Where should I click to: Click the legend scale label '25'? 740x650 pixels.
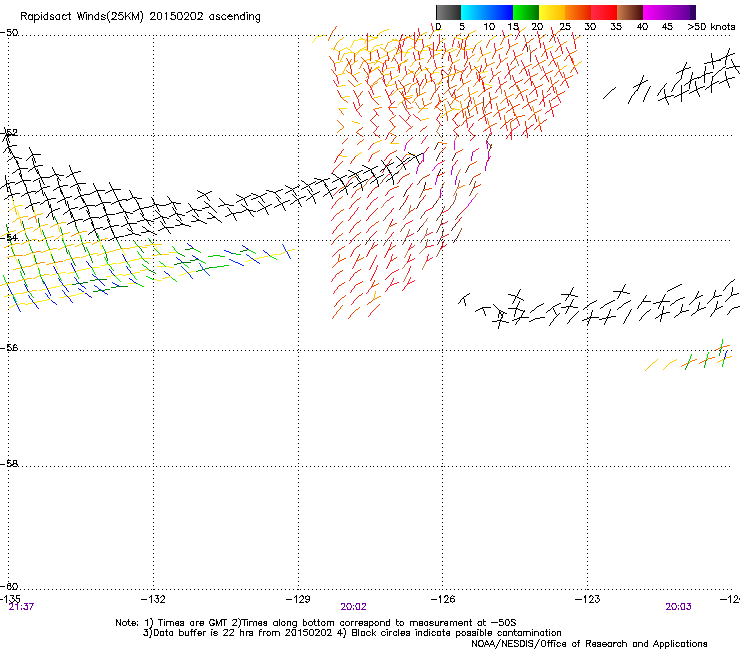click(x=565, y=27)
